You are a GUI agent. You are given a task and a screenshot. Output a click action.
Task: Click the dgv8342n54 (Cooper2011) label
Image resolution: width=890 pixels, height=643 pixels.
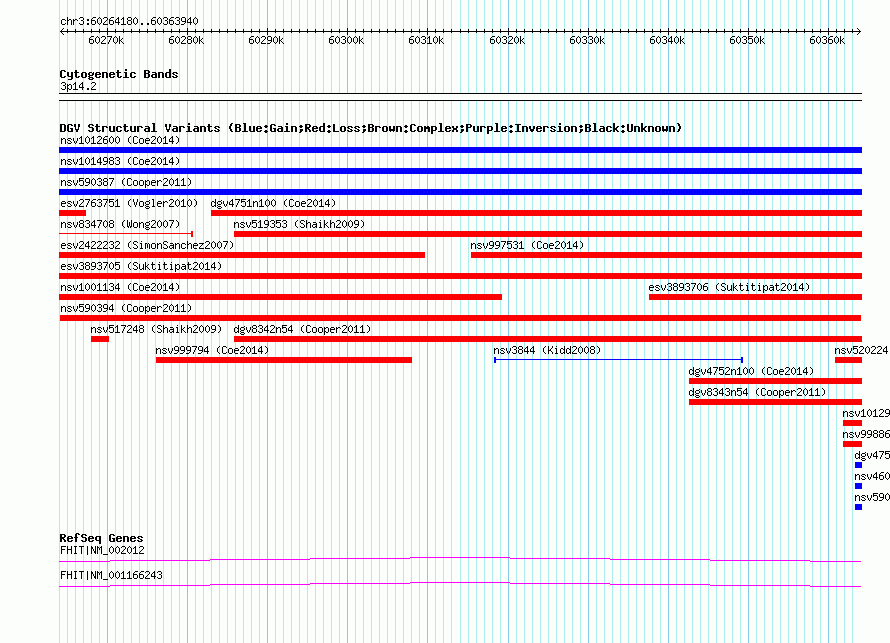[303, 329]
